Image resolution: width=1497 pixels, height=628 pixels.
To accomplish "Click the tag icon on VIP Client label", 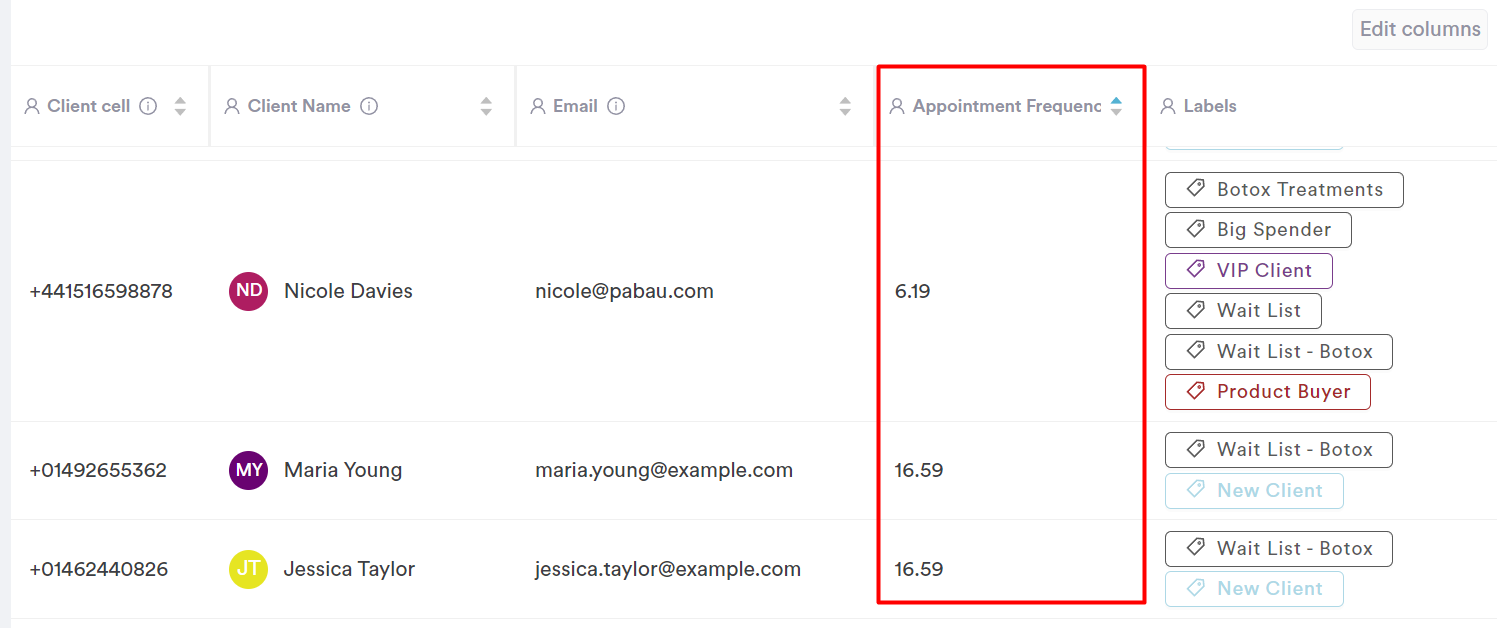I will pos(1195,270).
